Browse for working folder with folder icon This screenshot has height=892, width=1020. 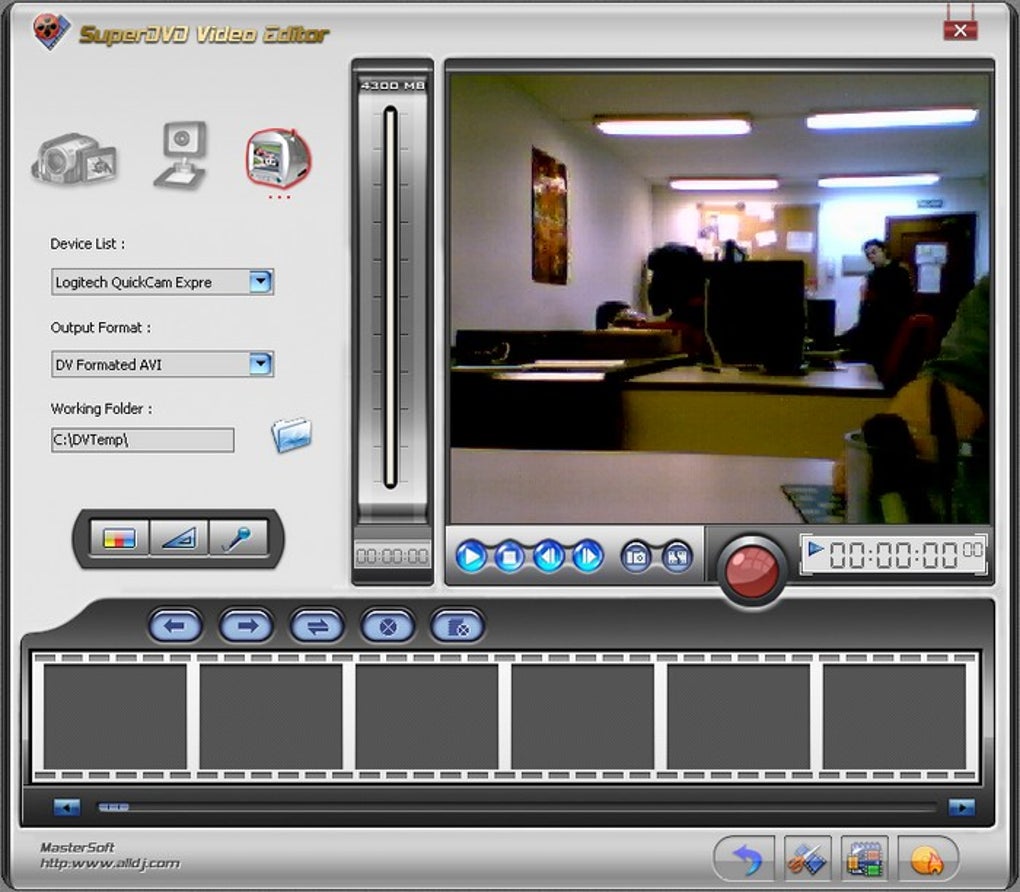(x=291, y=435)
